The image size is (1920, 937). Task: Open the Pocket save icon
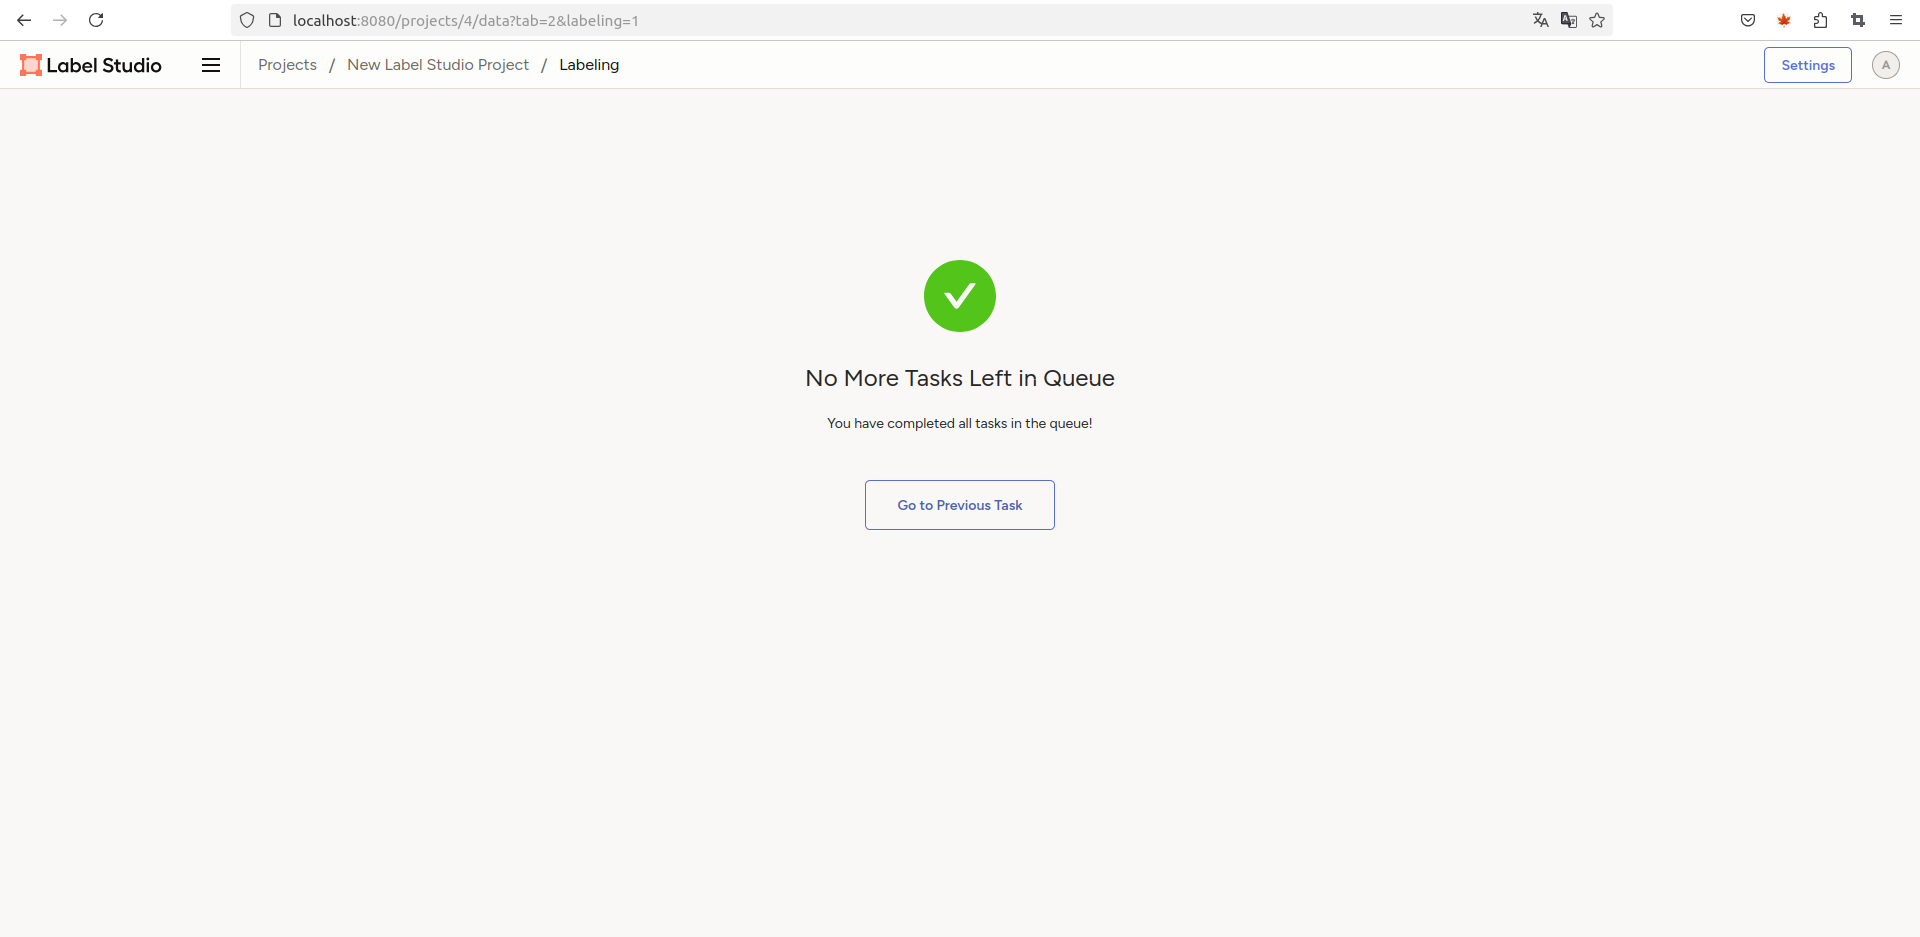(1748, 20)
